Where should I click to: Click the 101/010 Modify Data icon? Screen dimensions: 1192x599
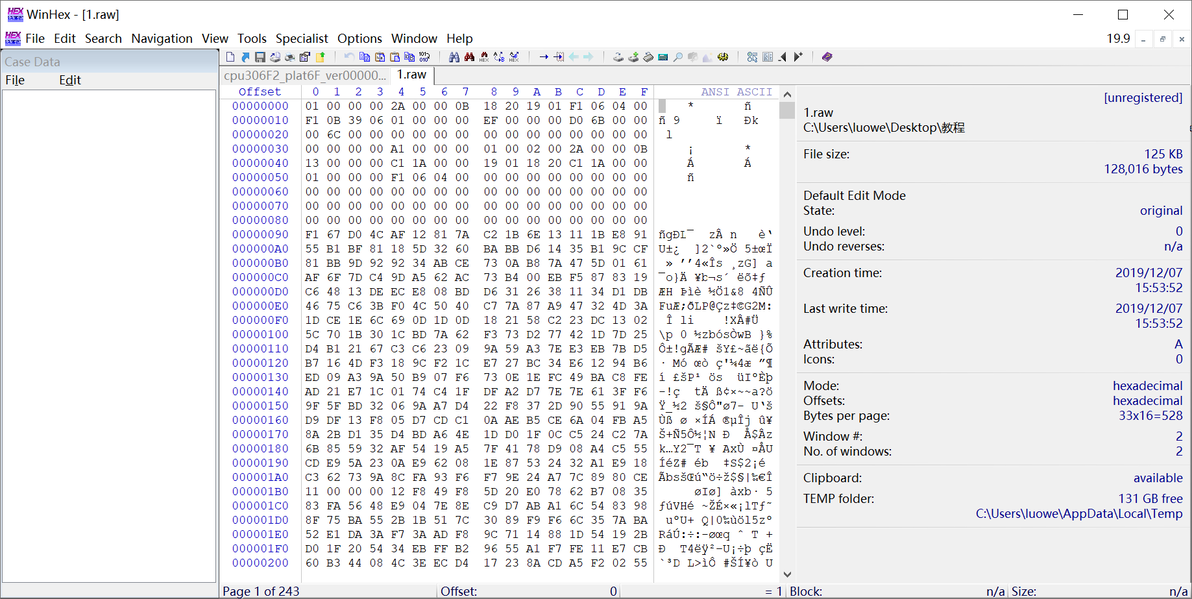point(424,57)
